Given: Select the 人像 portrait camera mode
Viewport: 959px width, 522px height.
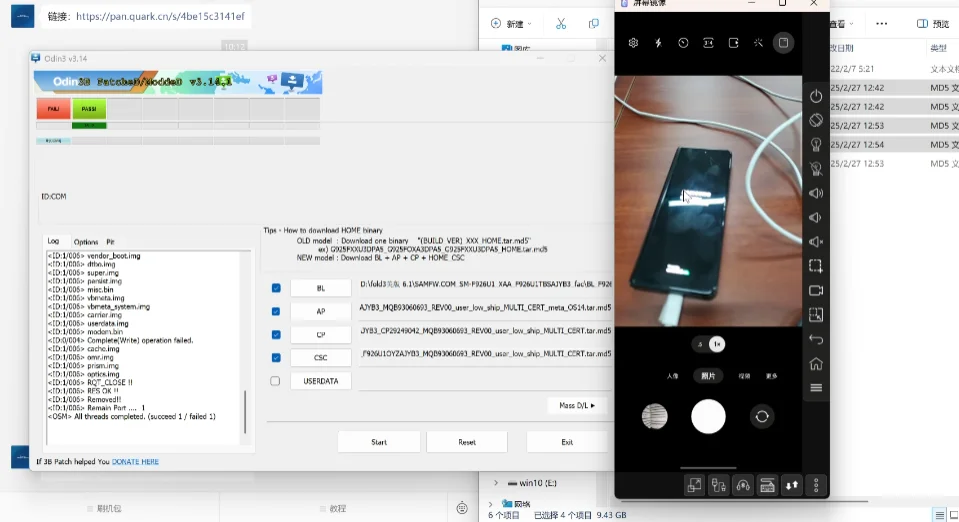Looking at the screenshot, I should (x=672, y=376).
